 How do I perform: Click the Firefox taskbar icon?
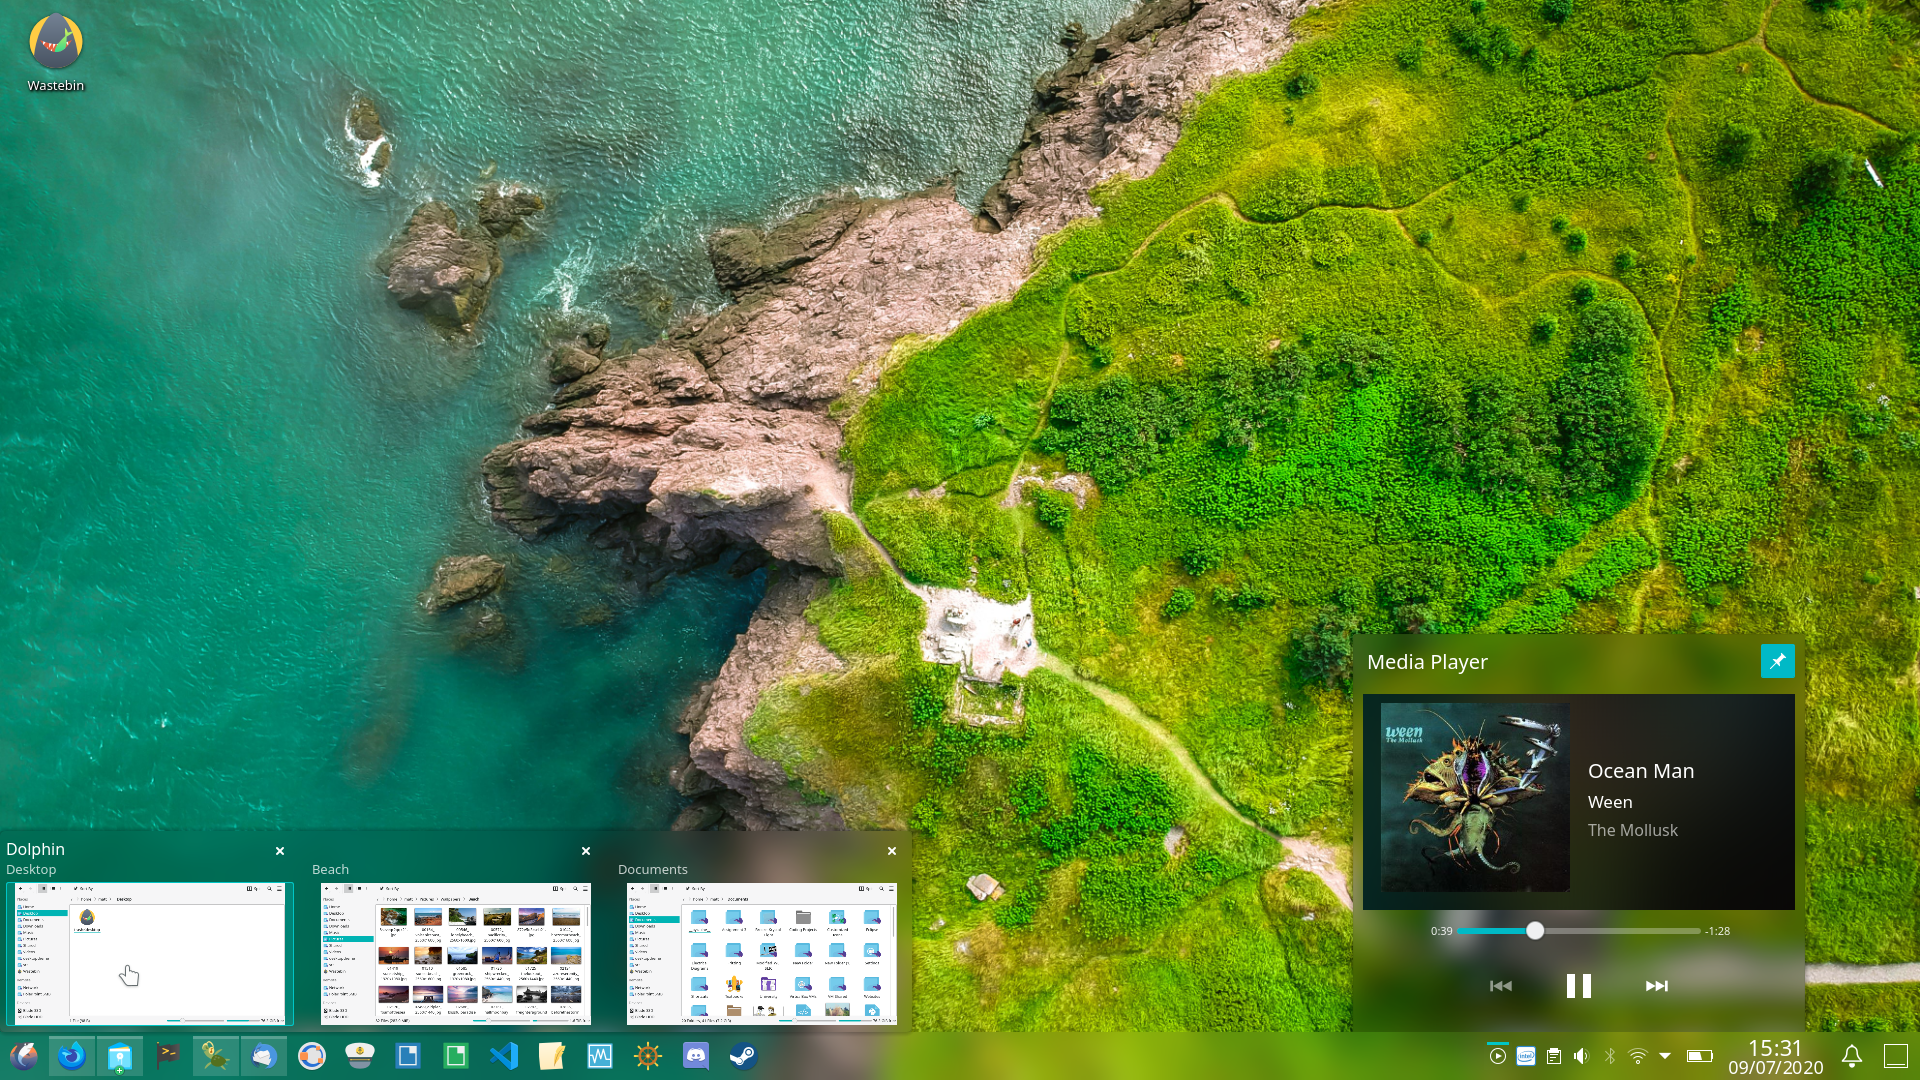pyautogui.click(x=72, y=1056)
